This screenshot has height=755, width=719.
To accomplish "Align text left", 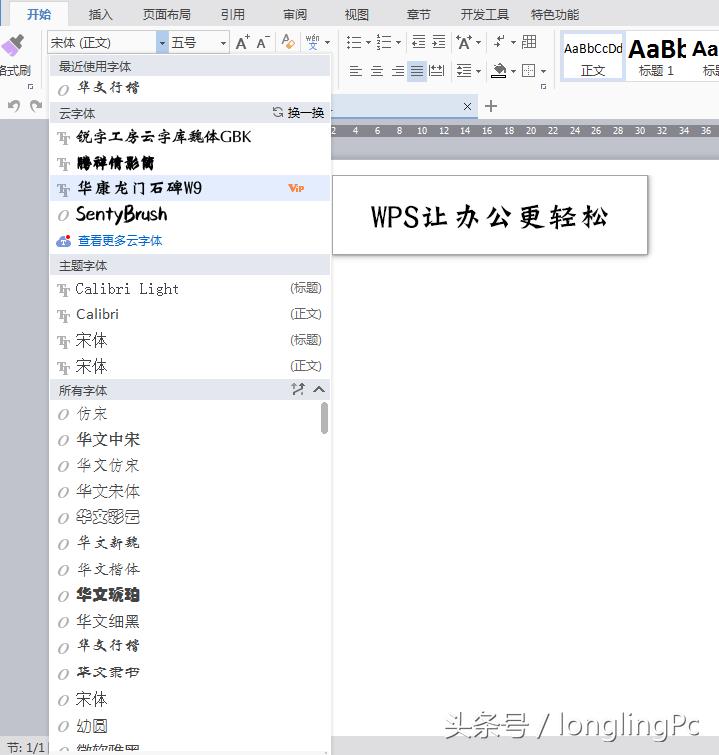I will click(355, 71).
